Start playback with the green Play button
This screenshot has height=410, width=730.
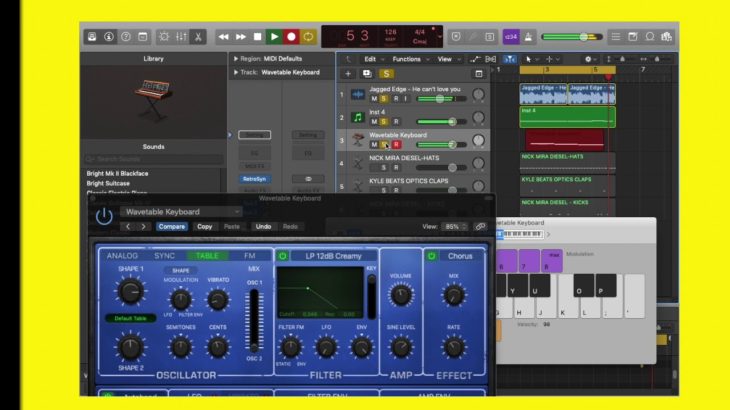pos(274,37)
